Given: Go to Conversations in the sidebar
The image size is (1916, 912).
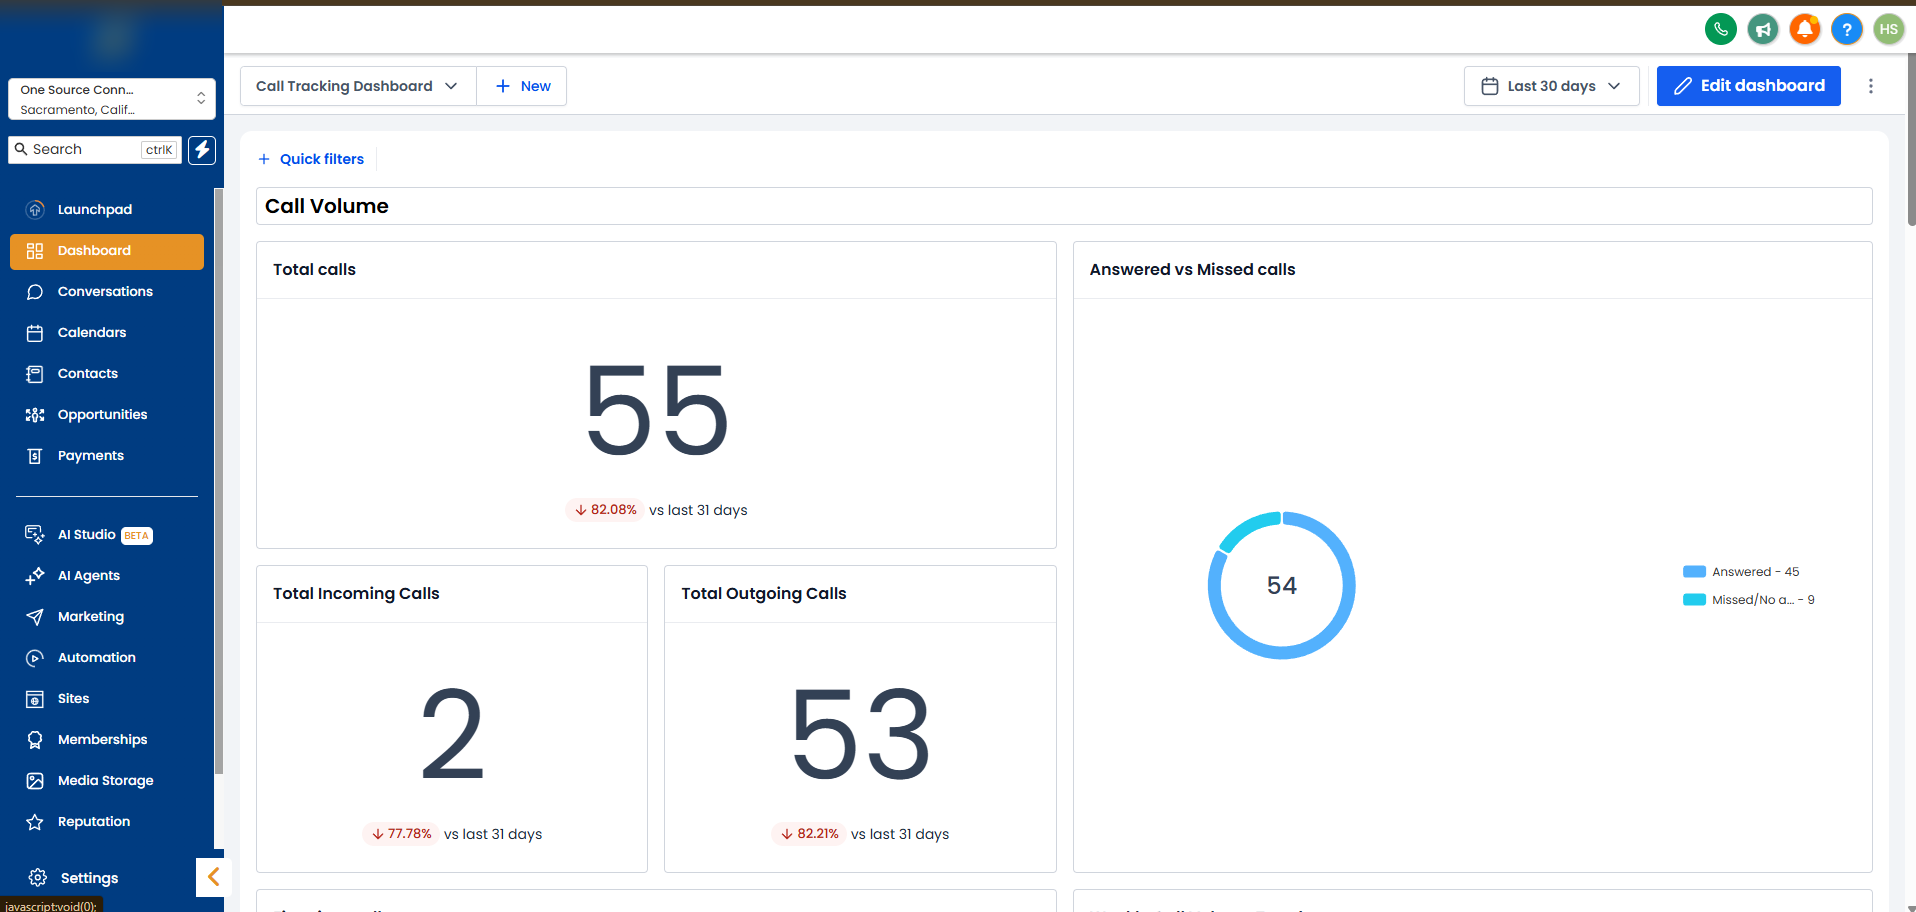Looking at the screenshot, I should pos(107,292).
